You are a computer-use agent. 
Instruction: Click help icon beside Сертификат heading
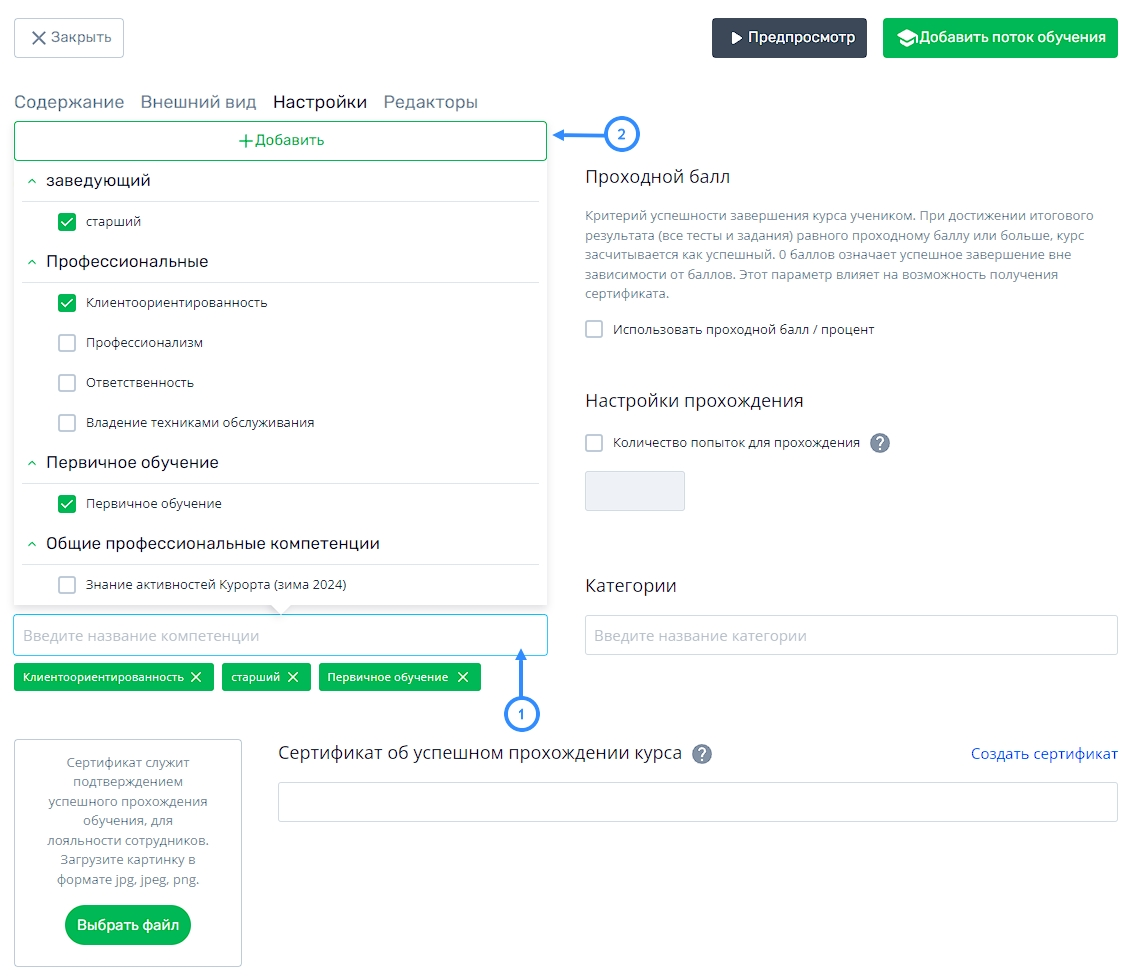click(702, 754)
